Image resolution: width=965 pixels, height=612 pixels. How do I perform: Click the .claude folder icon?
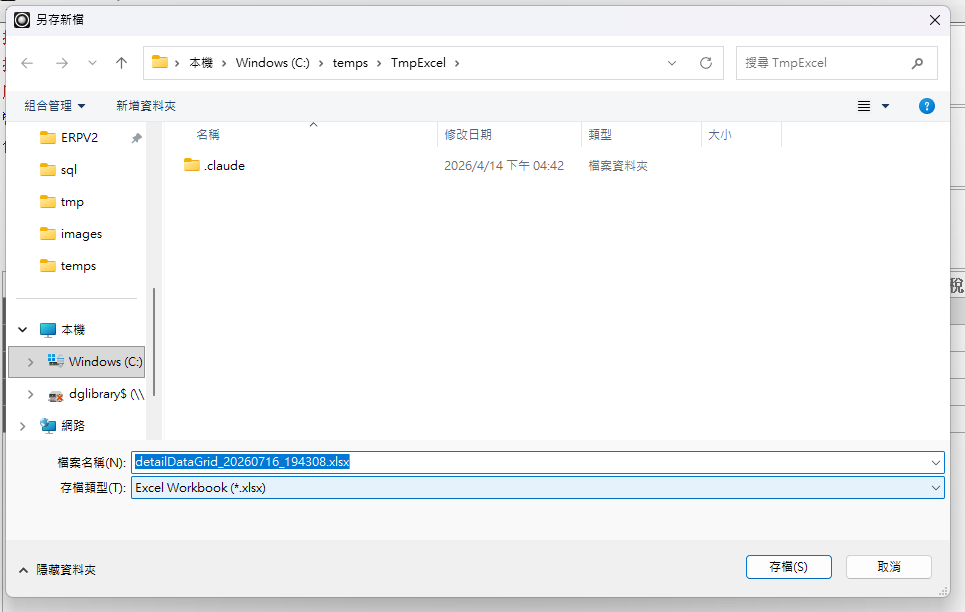coord(192,165)
